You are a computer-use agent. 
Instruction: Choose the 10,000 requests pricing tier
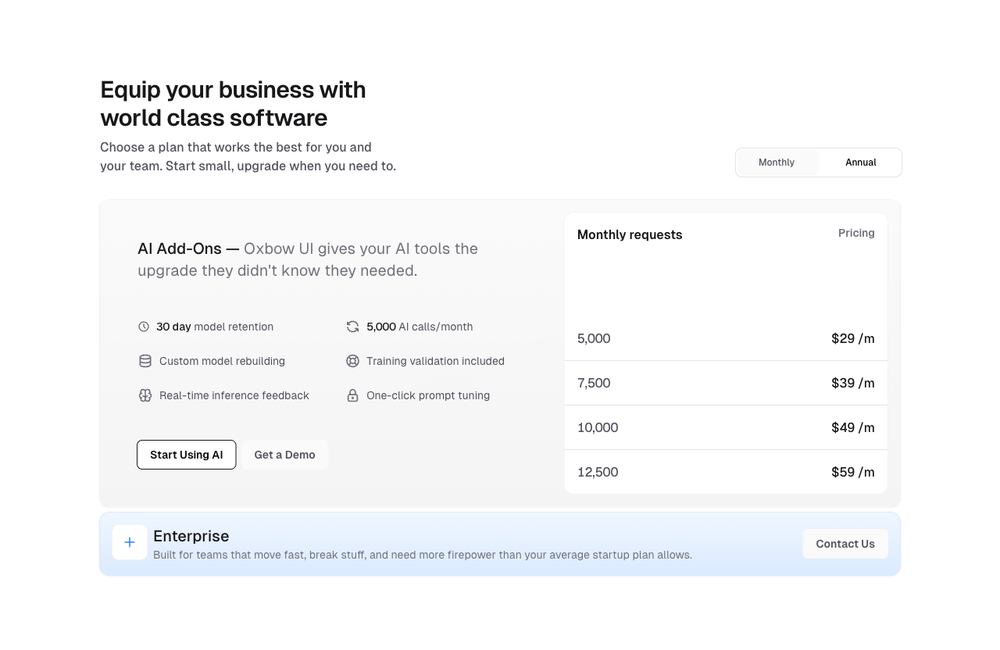click(x=725, y=428)
